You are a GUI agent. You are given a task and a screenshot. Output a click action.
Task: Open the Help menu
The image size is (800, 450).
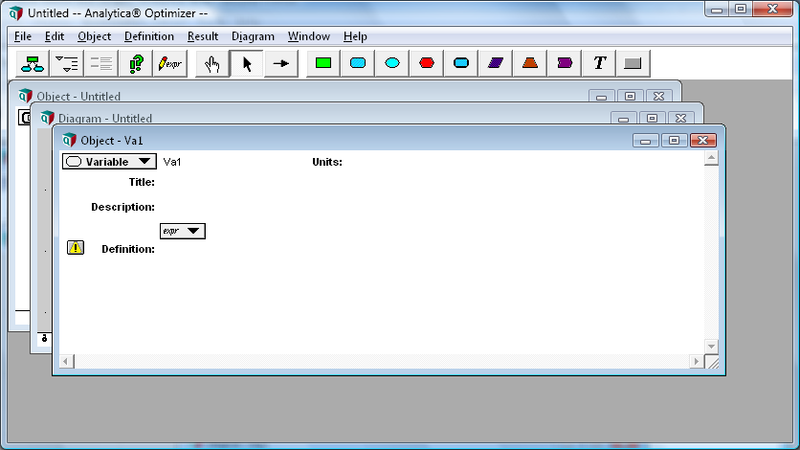tap(355, 37)
